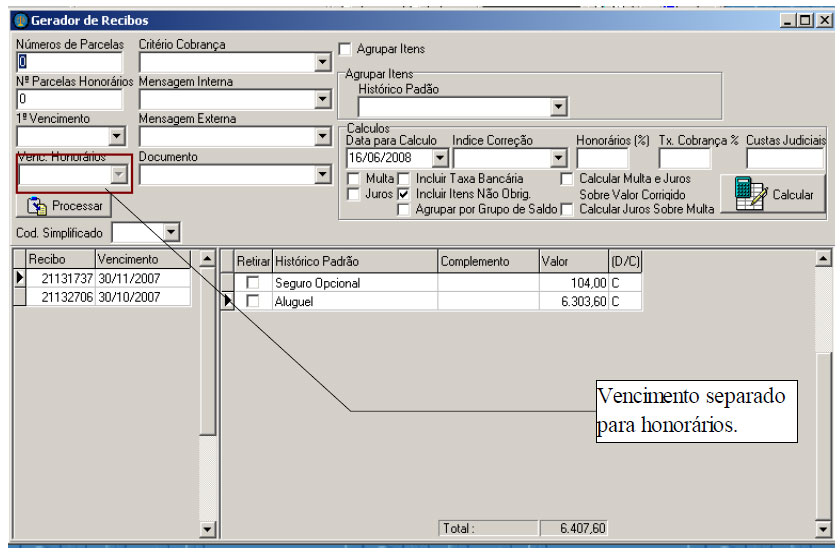Image resolution: width=840 pixels, height=558 pixels.
Task: Click the Honorários (%) input field
Action: [x=602, y=158]
